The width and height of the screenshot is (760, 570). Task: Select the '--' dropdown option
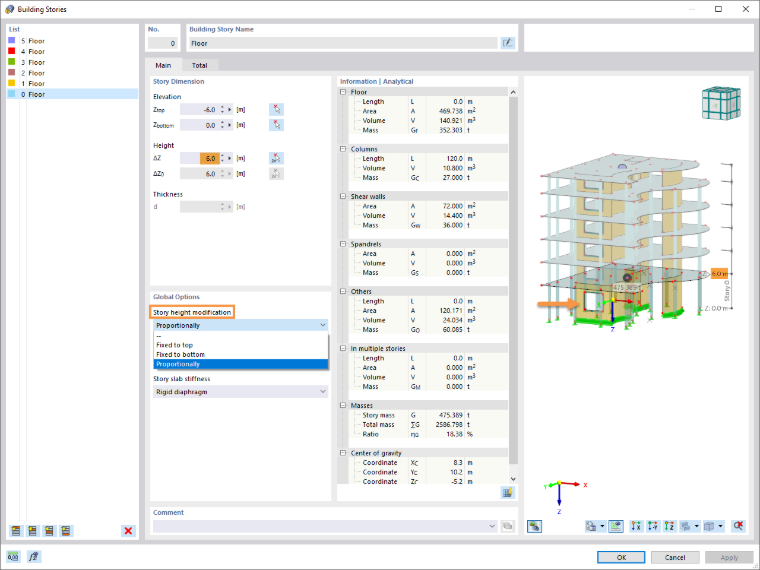[x=240, y=336]
